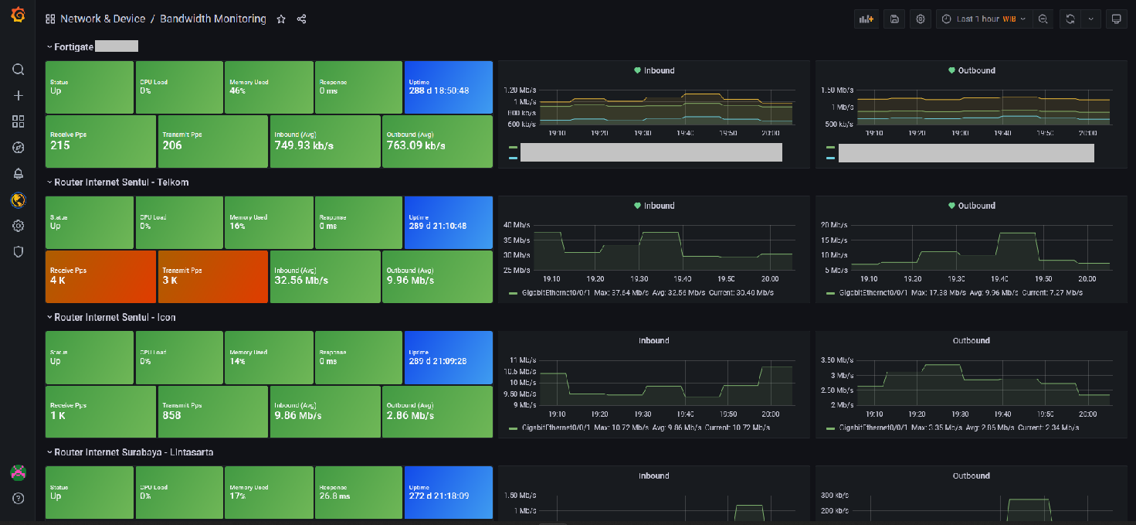Click Telkom Uptime 289 d 21:10:48 panel
Viewport: 1136px width, 525px height.
coord(448,222)
